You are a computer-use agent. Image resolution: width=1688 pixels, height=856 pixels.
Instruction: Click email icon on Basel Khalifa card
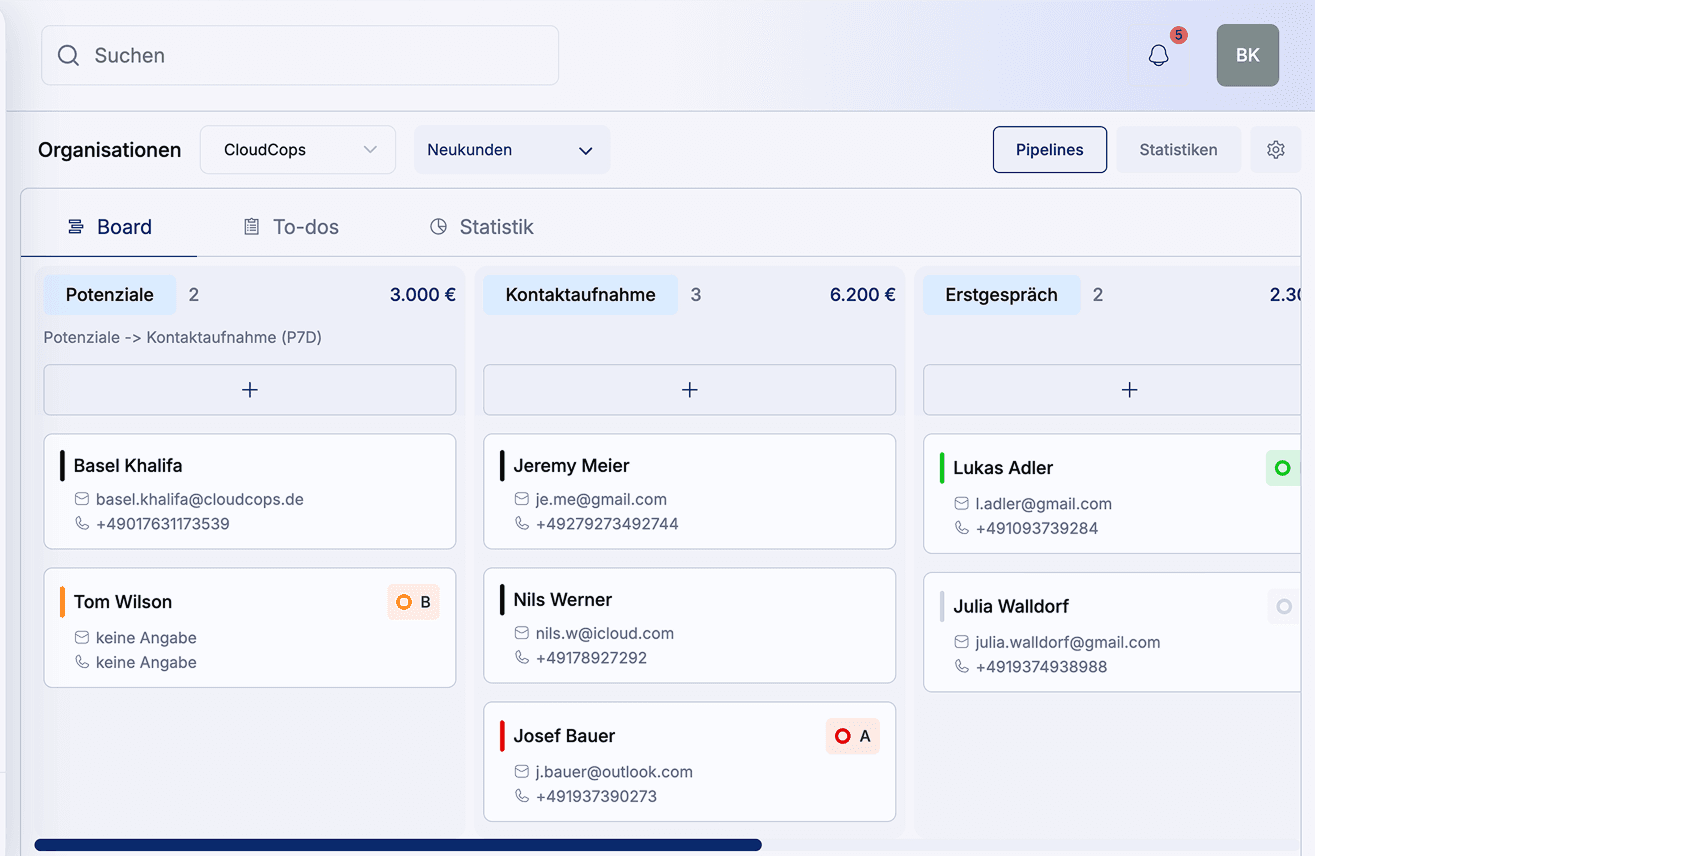pyautogui.click(x=82, y=499)
